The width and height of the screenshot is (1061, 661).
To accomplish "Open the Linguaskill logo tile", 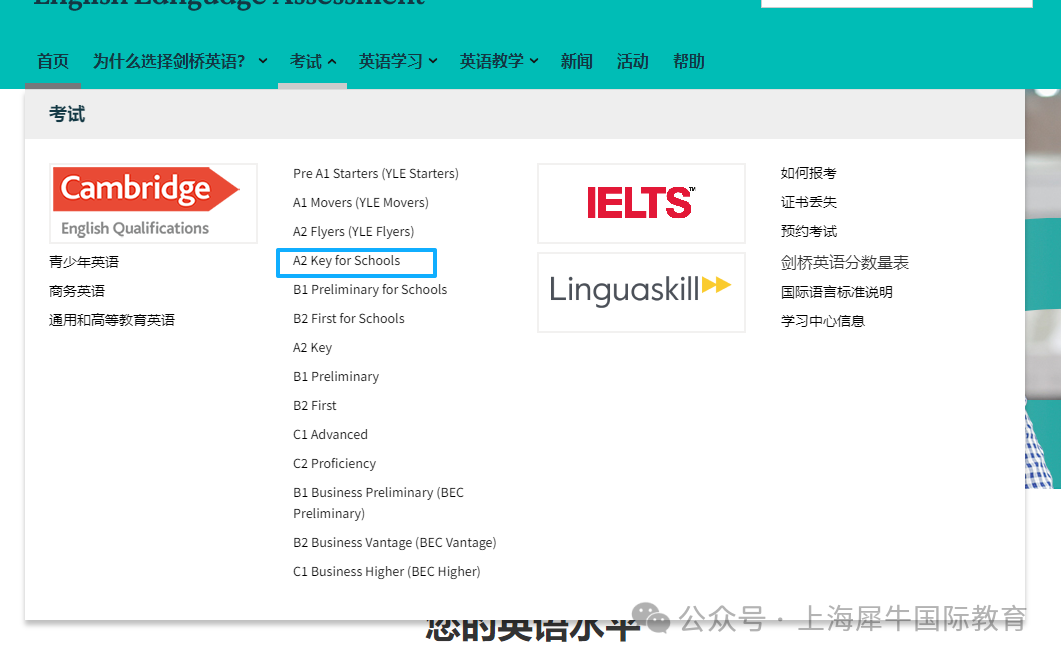I will 641,292.
